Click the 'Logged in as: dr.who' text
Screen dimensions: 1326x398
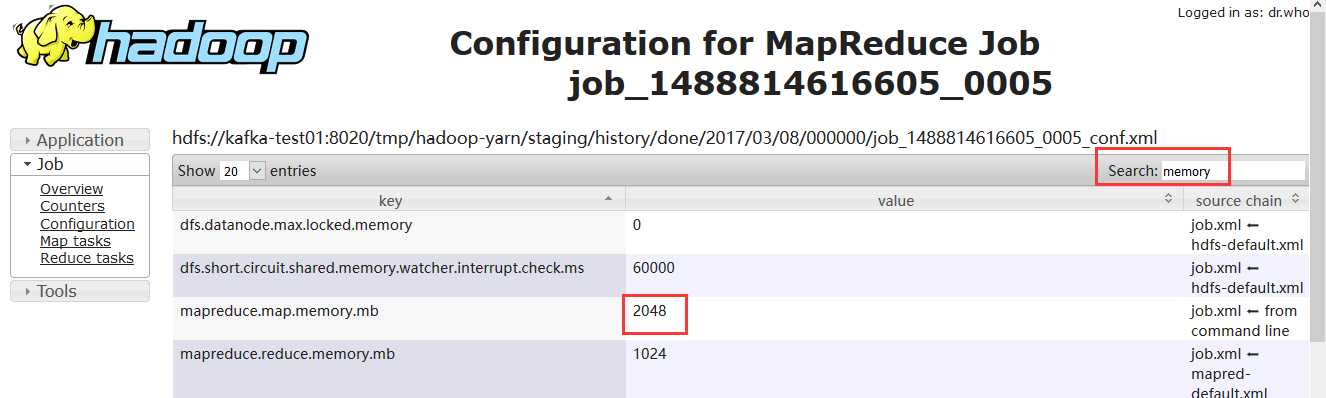point(1243,12)
